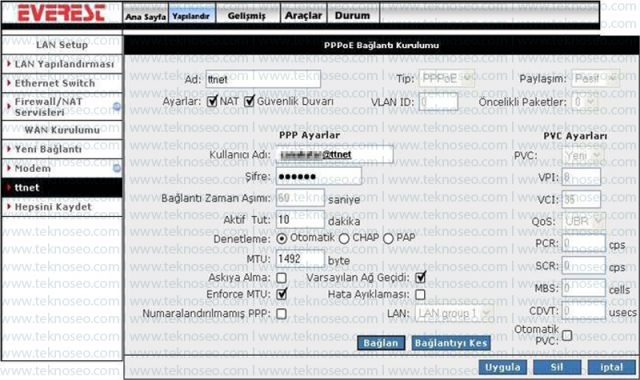Switch to the Yapılandır tab
Viewport: 640px width, 380px height.
click(x=191, y=16)
